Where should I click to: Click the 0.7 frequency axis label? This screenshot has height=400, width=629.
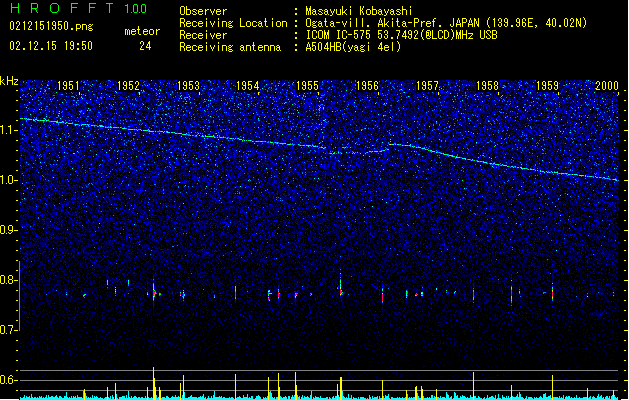point(8,330)
